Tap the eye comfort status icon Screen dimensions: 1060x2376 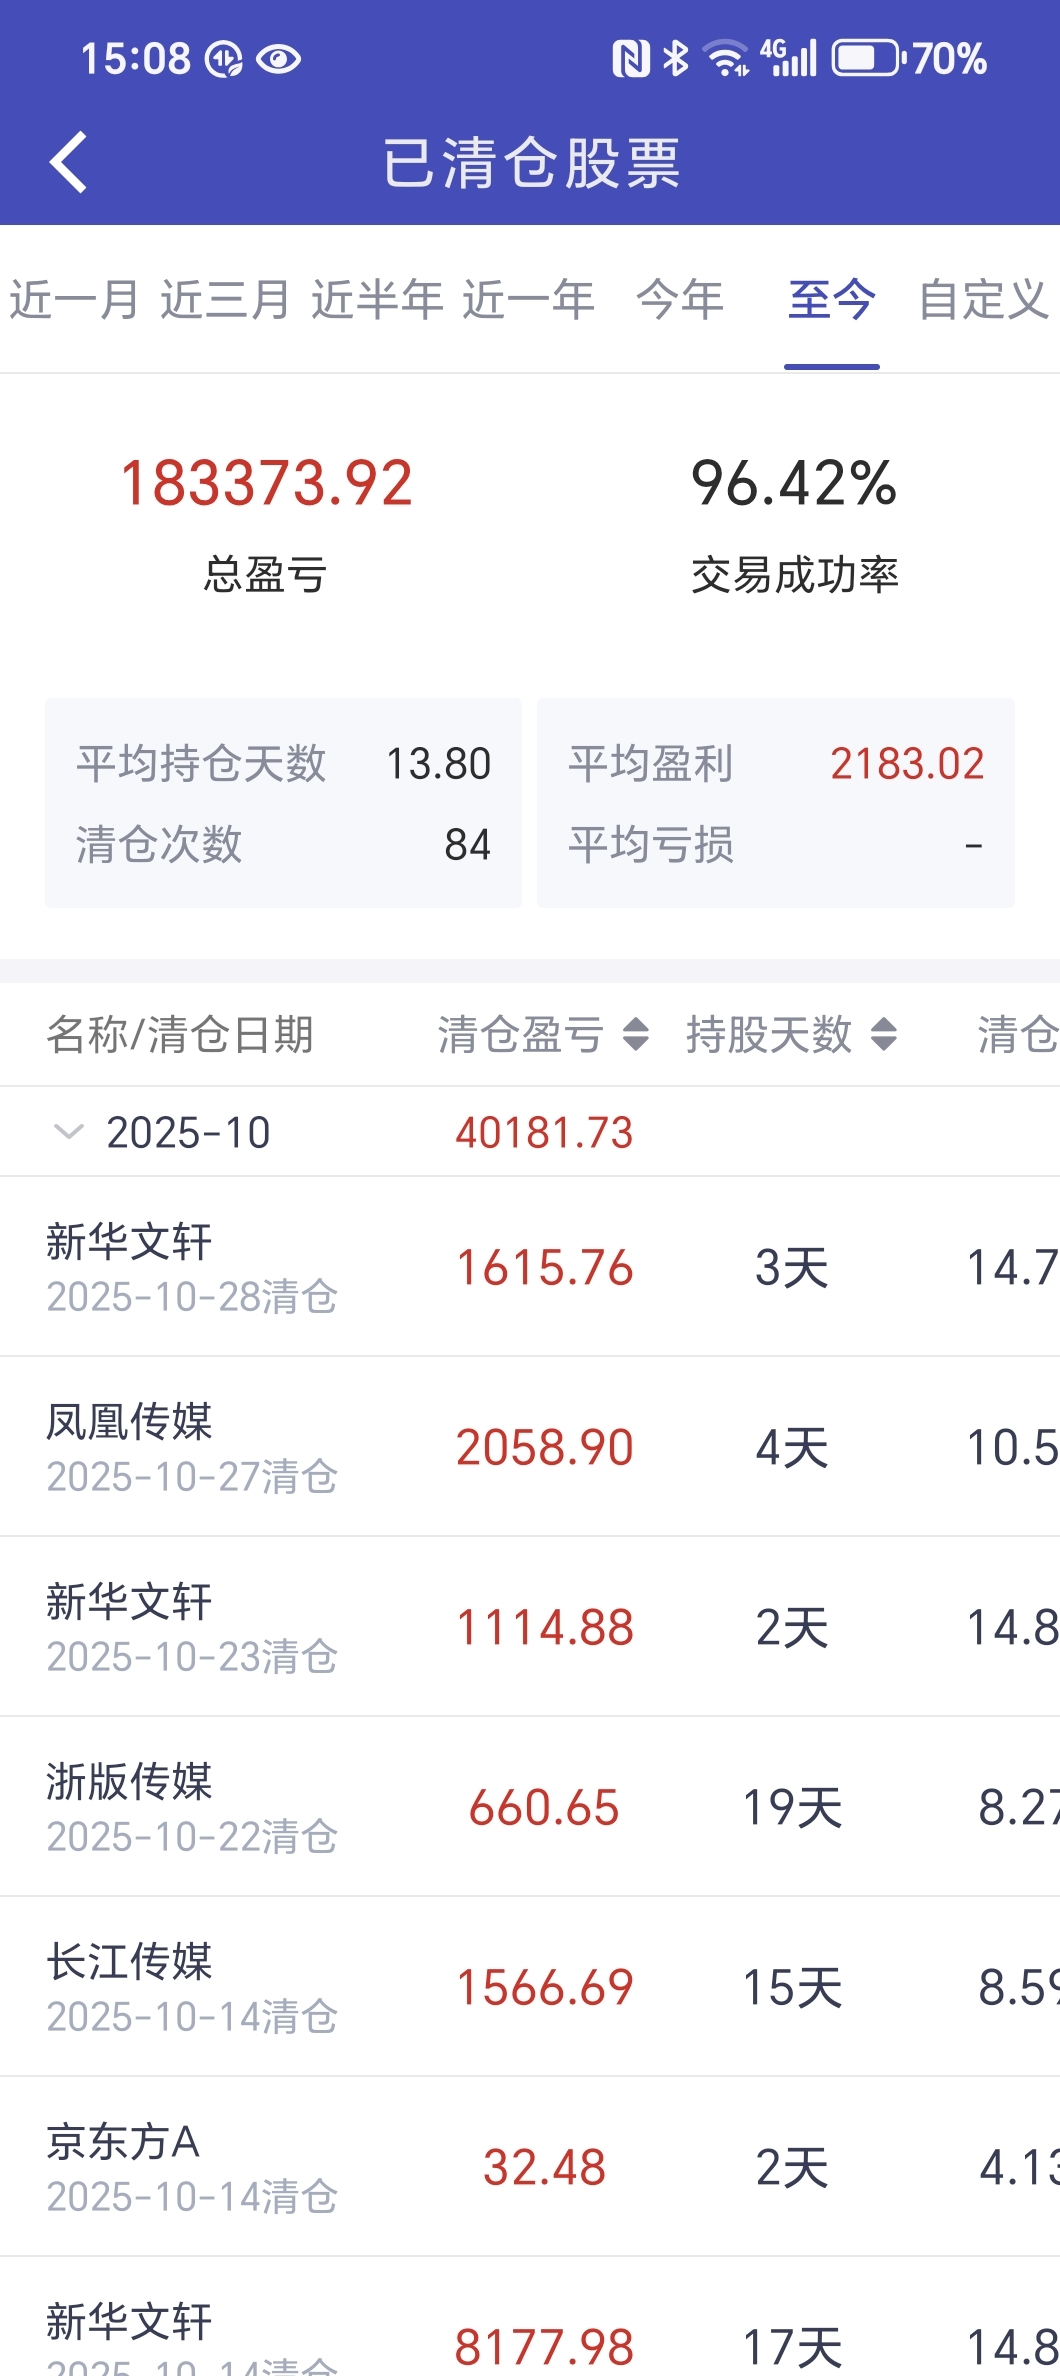[x=278, y=60]
